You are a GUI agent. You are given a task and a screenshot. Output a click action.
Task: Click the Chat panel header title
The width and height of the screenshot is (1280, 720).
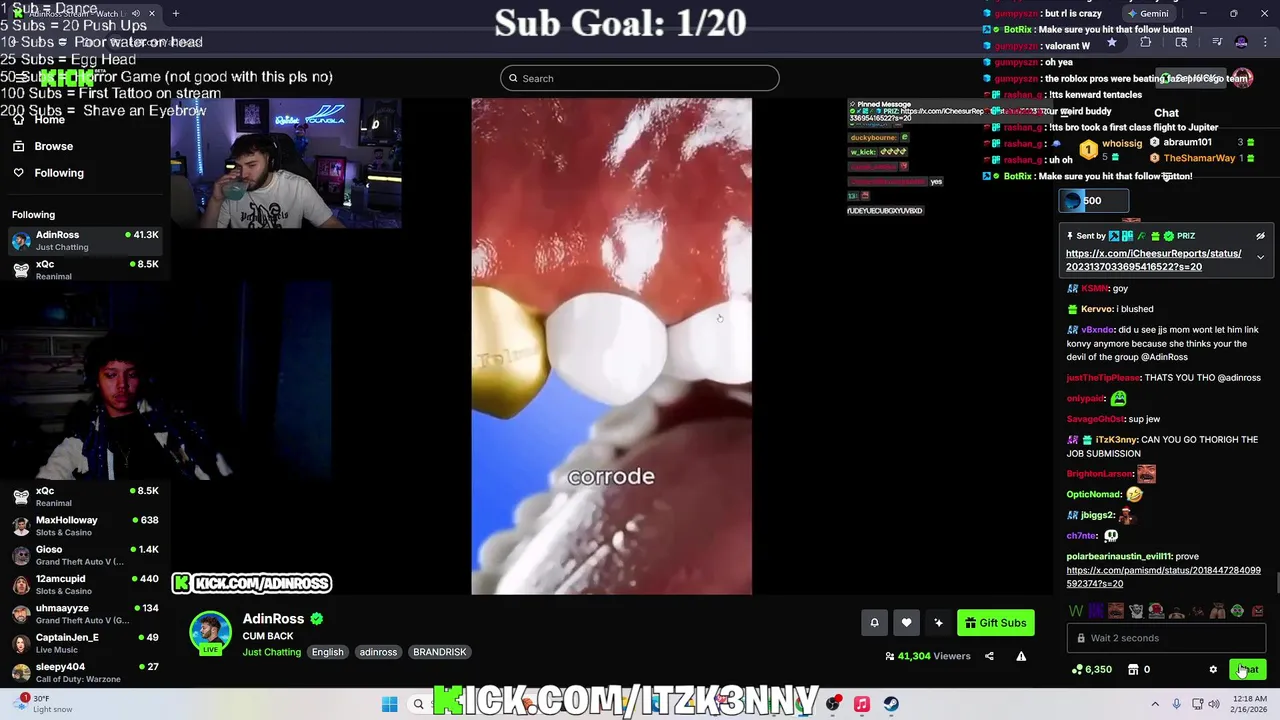click(1166, 113)
